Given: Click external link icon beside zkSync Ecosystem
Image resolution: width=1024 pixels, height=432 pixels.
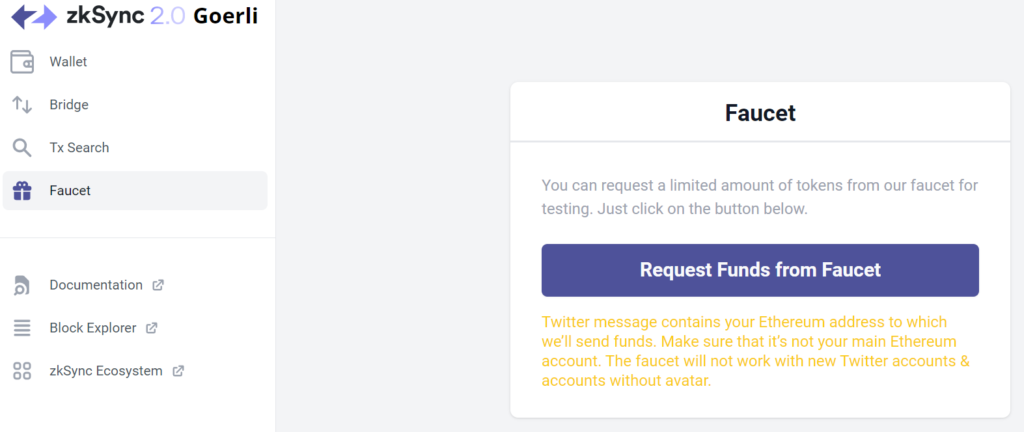Looking at the screenshot, I should pyautogui.click(x=178, y=371).
